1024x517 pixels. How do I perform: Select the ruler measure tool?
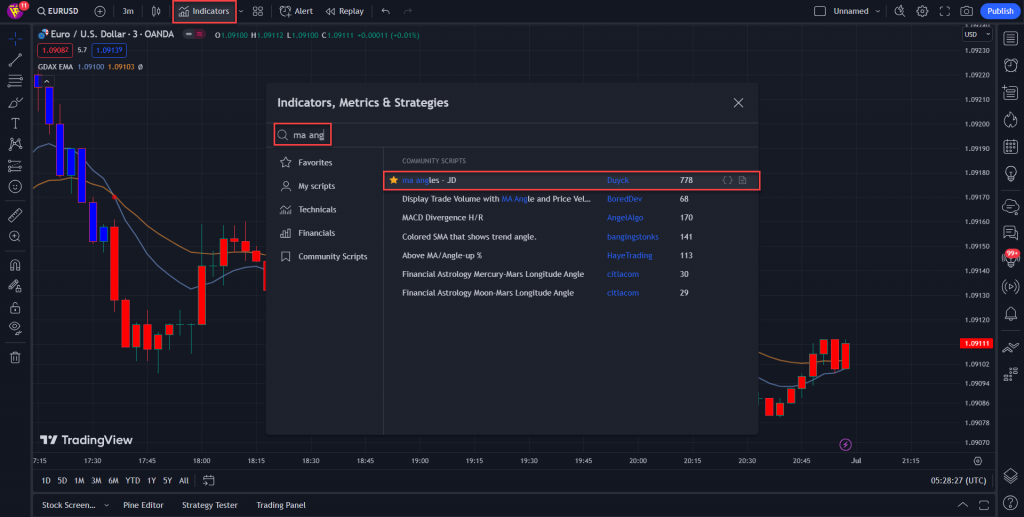[15, 215]
